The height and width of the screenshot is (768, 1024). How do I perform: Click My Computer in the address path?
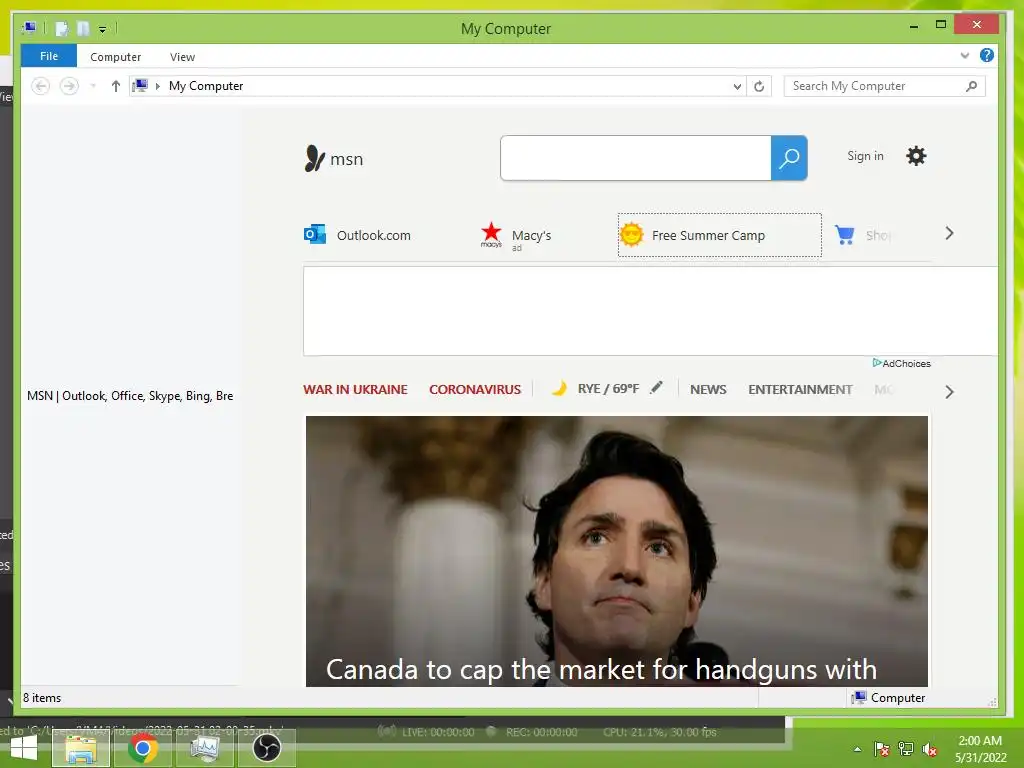(206, 86)
